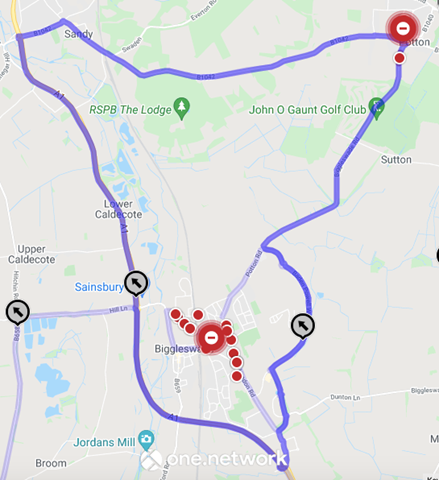Click the large road closure icon in Biggleswade
This screenshot has width=439, height=480.
pyautogui.click(x=211, y=338)
